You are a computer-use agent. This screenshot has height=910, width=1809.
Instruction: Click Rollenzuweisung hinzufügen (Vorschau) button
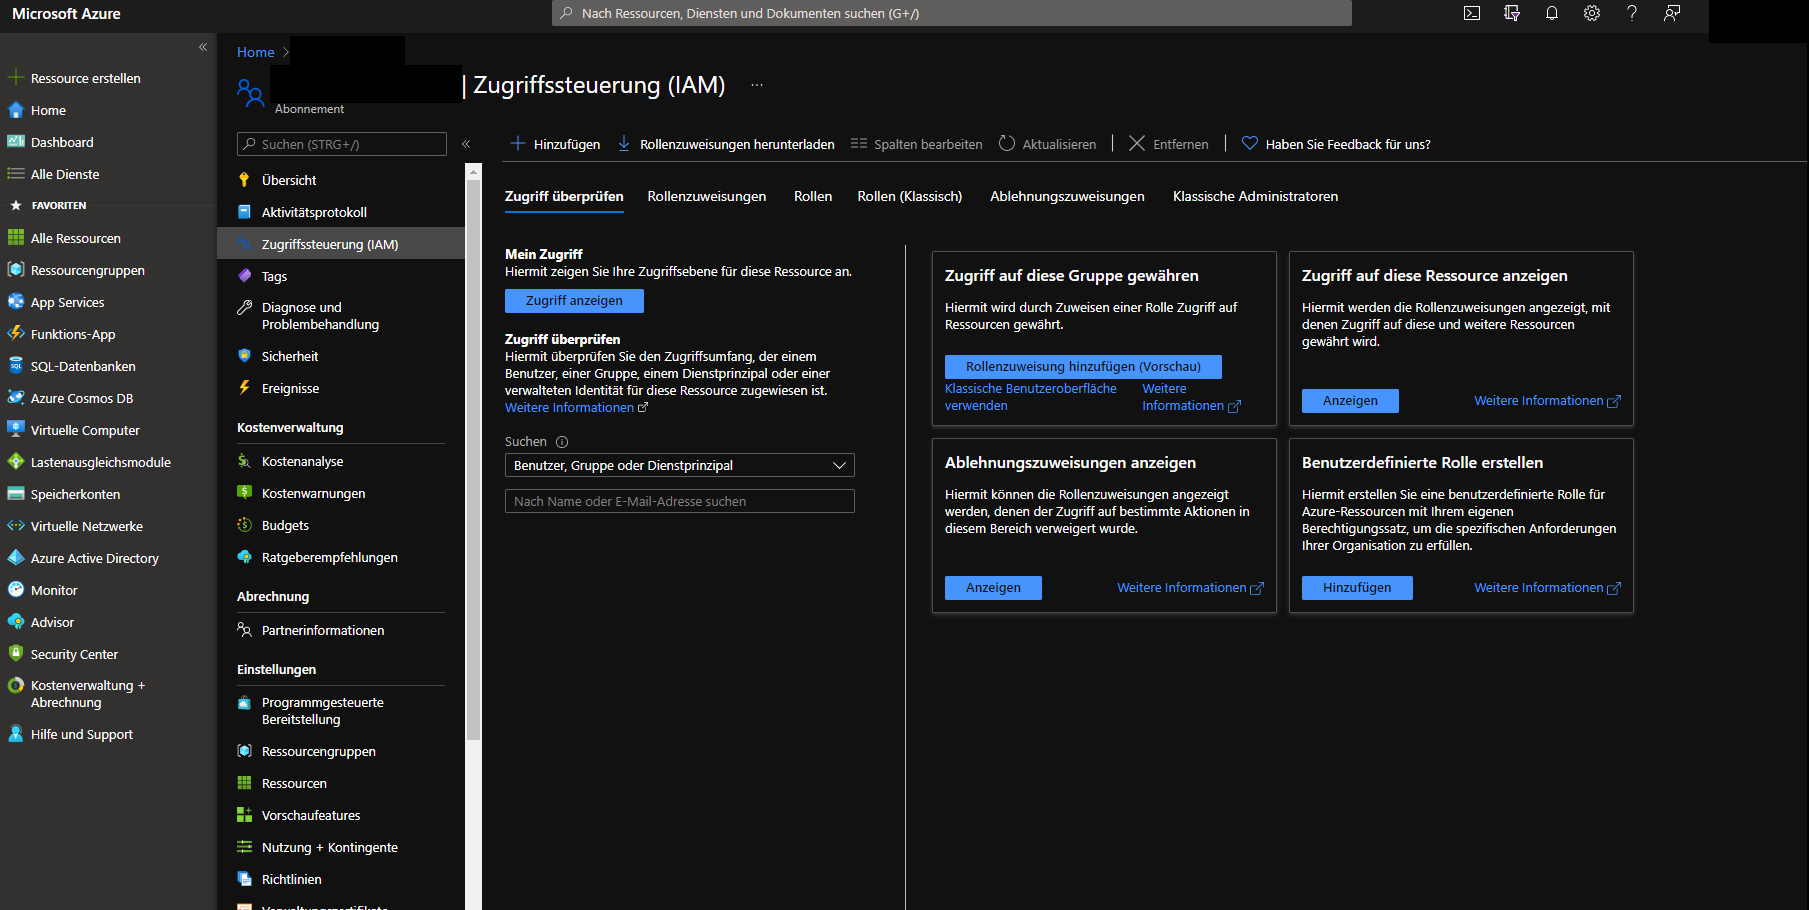tap(1083, 367)
